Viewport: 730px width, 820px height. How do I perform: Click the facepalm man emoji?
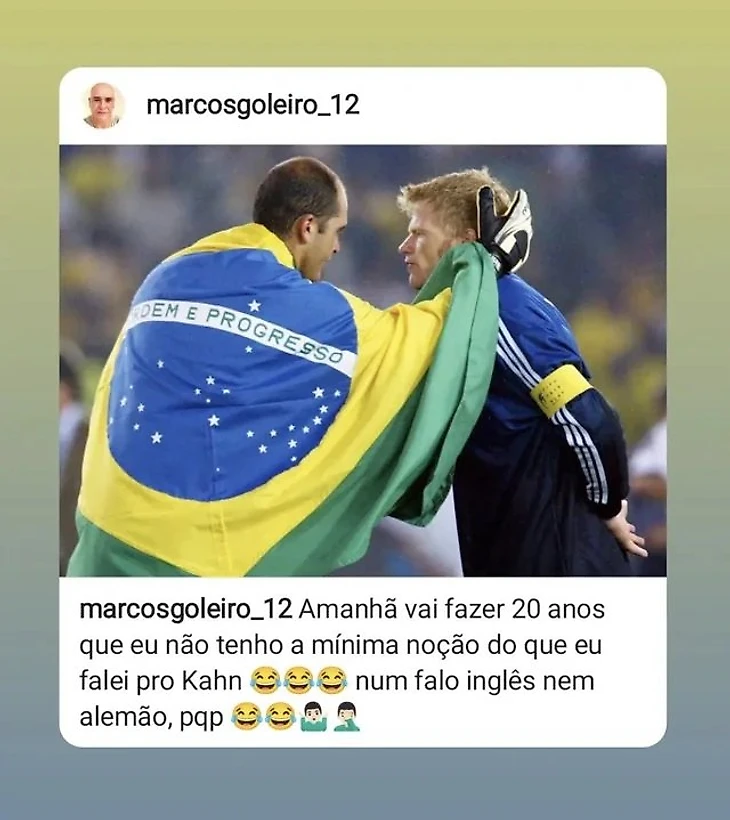pyautogui.click(x=347, y=716)
